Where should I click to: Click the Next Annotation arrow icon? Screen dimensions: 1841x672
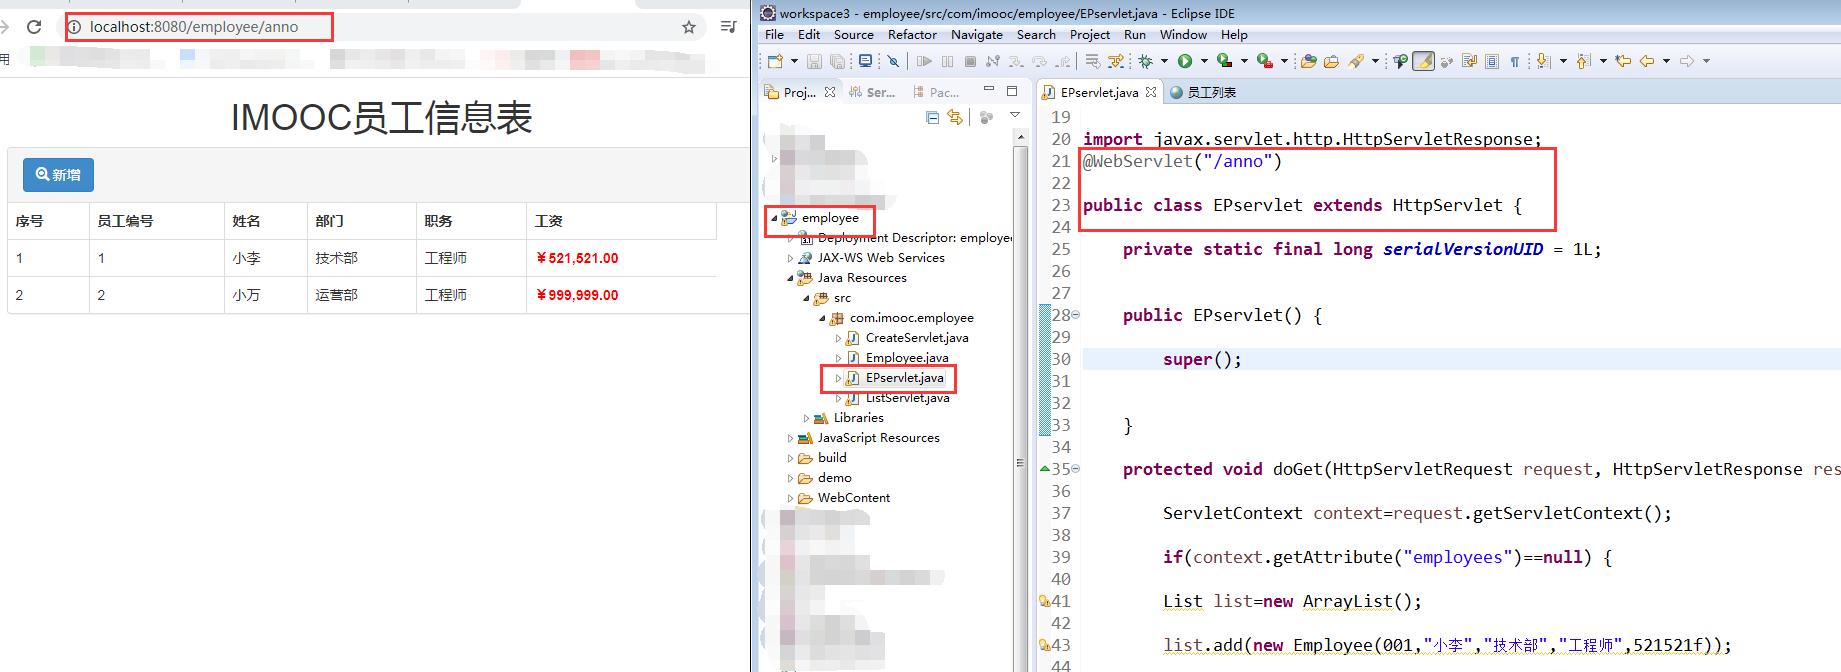pos(1543,61)
